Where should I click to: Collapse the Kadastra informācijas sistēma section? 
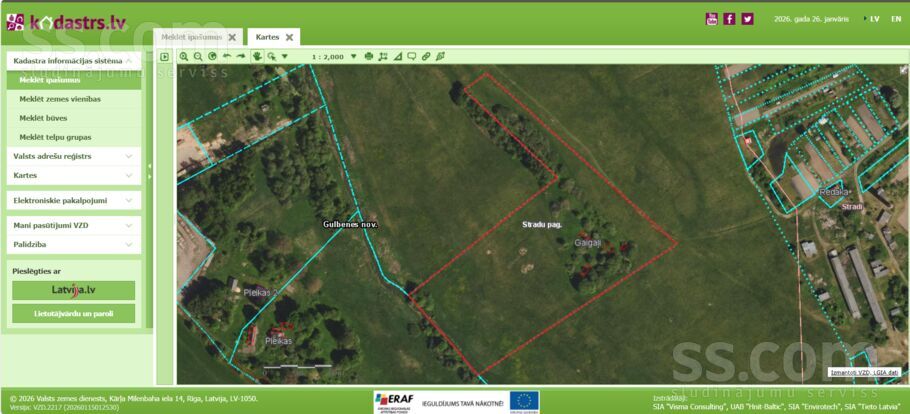click(x=74, y=60)
